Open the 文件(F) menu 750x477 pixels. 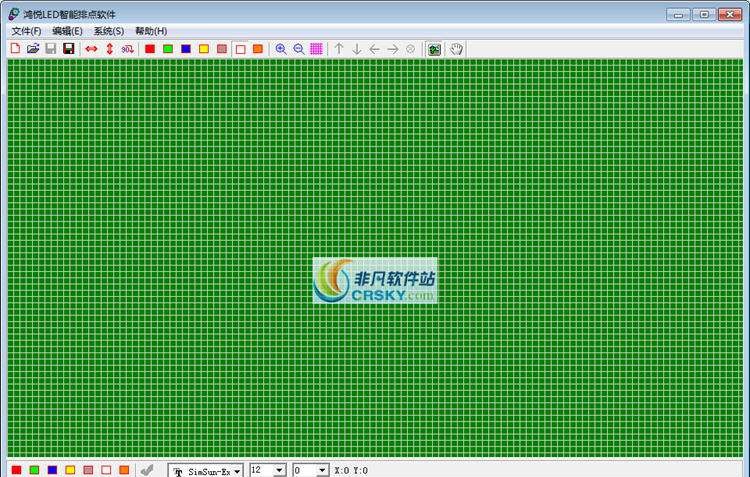pos(26,31)
